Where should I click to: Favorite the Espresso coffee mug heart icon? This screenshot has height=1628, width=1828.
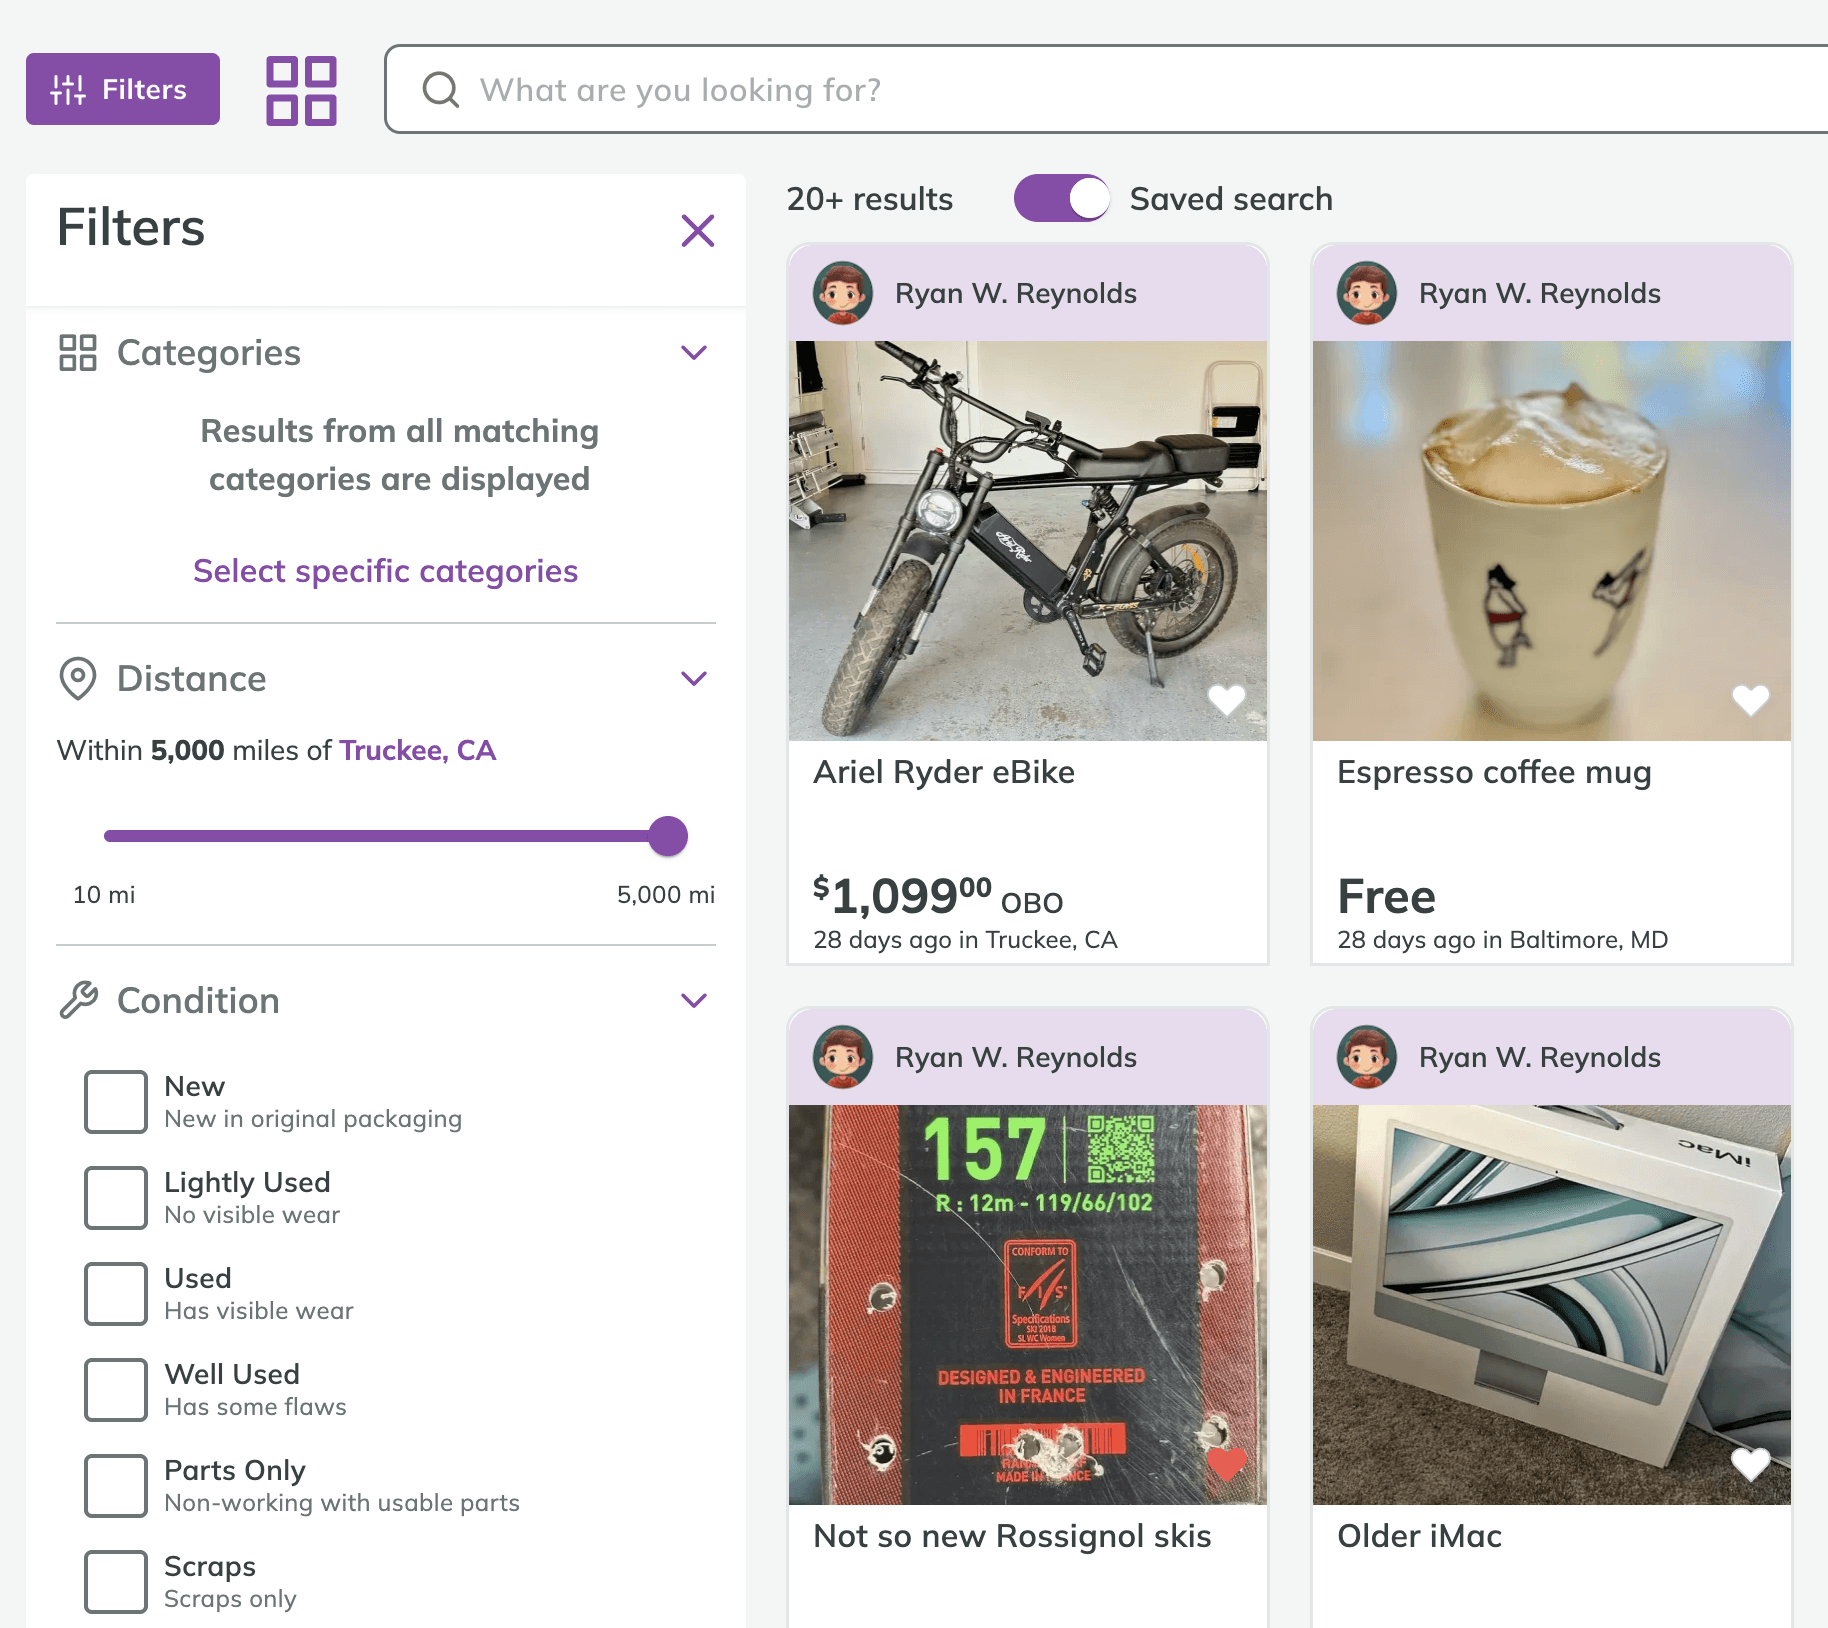pos(1750,699)
